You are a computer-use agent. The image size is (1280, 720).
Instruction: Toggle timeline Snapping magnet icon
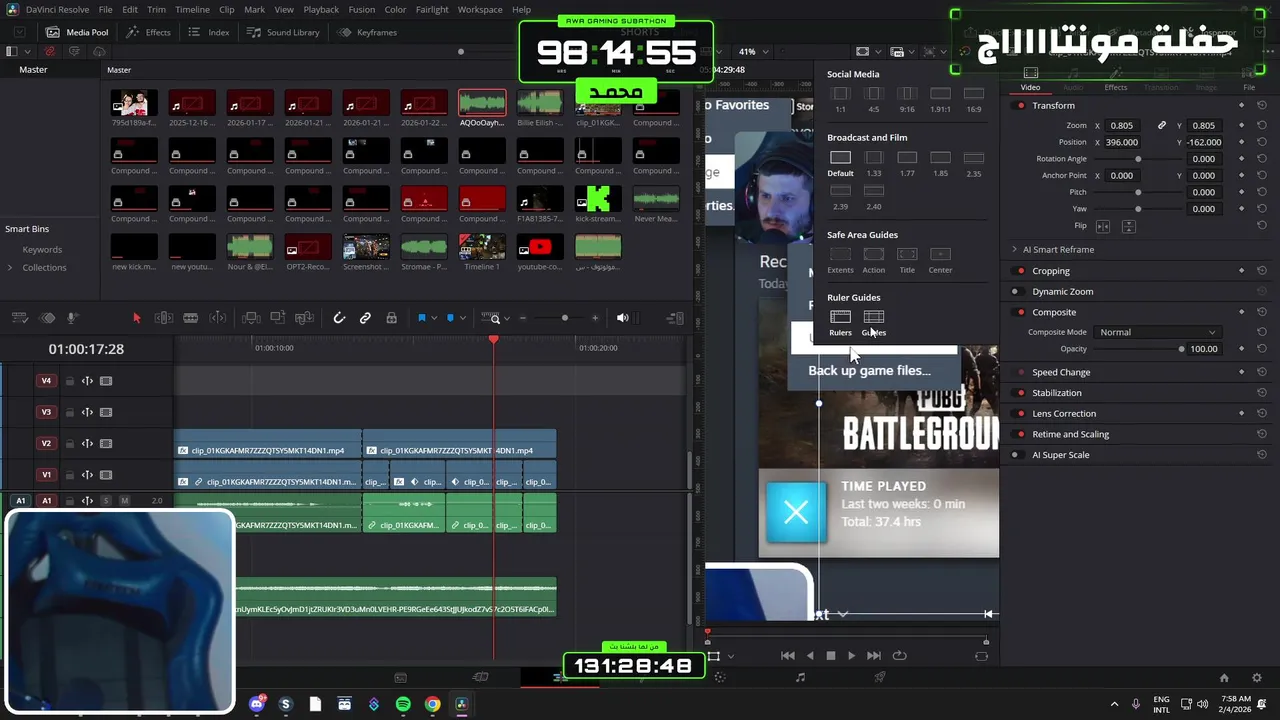tap(339, 318)
